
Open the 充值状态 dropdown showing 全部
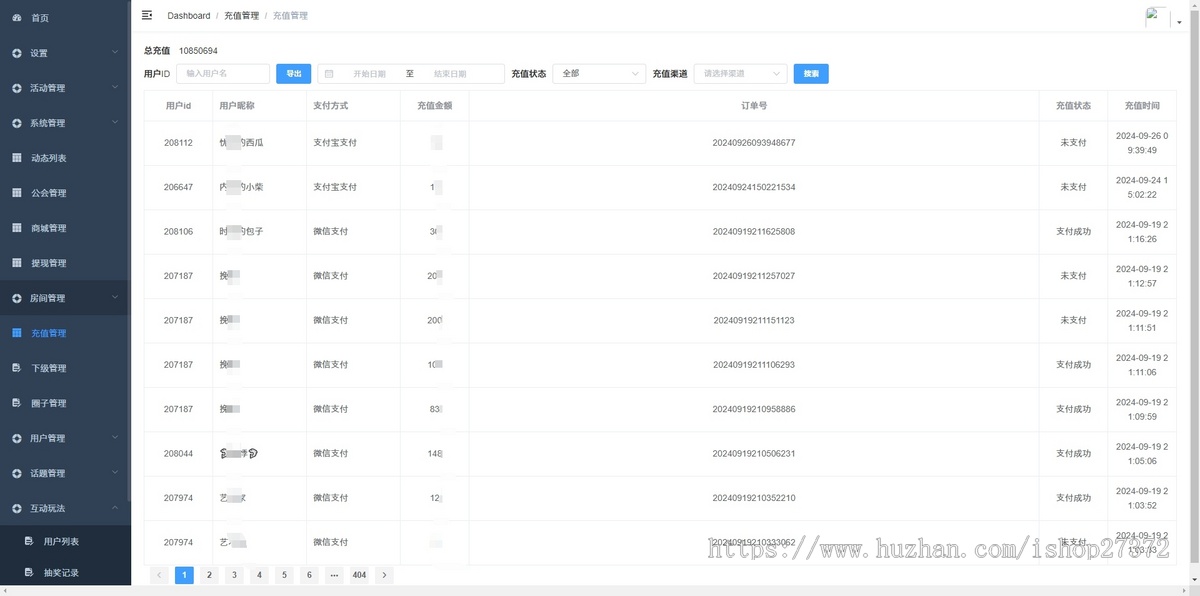pos(599,74)
